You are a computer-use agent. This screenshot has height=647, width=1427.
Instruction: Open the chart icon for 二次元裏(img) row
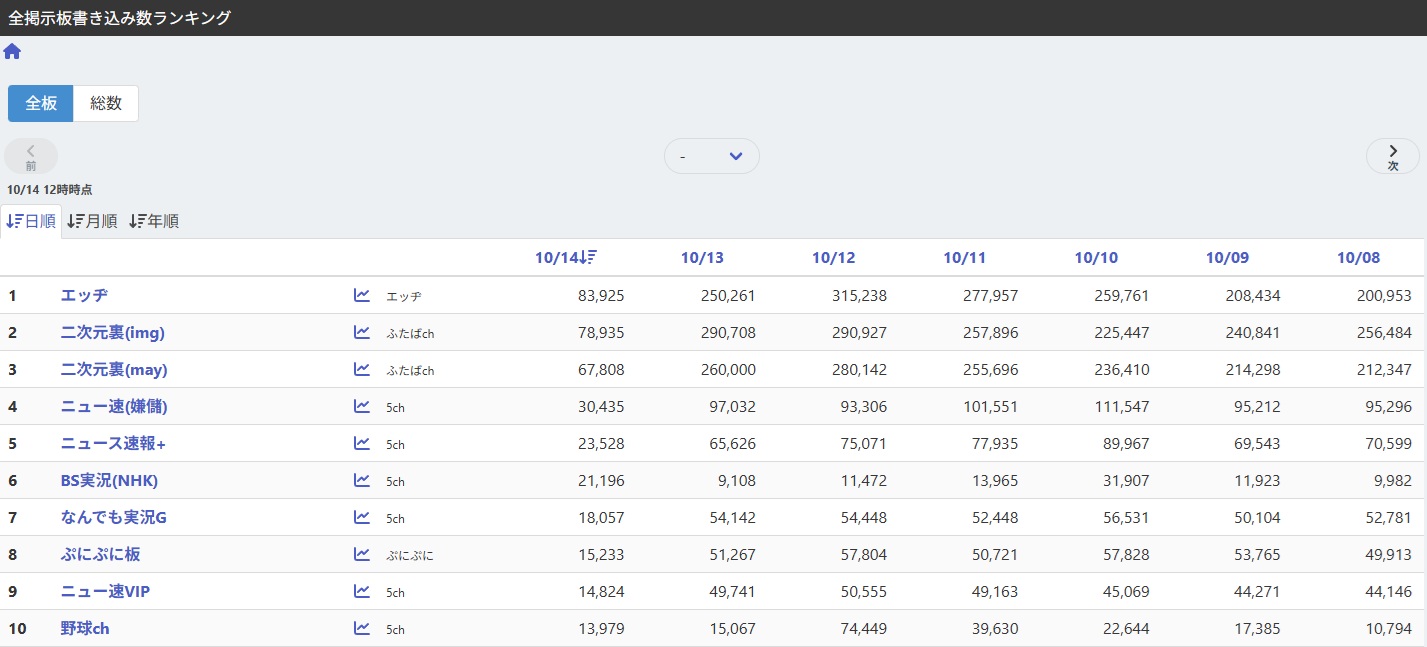[362, 332]
